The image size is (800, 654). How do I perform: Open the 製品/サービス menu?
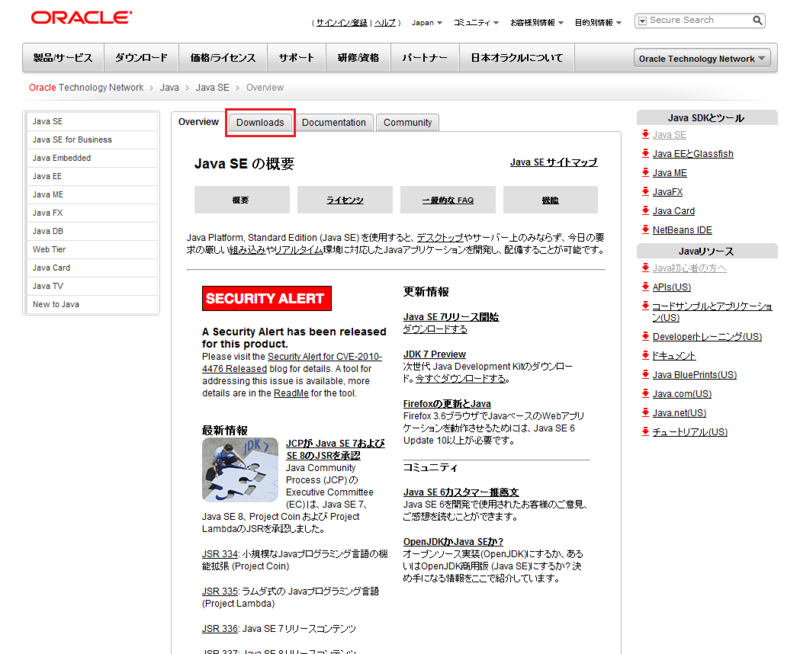(63, 58)
